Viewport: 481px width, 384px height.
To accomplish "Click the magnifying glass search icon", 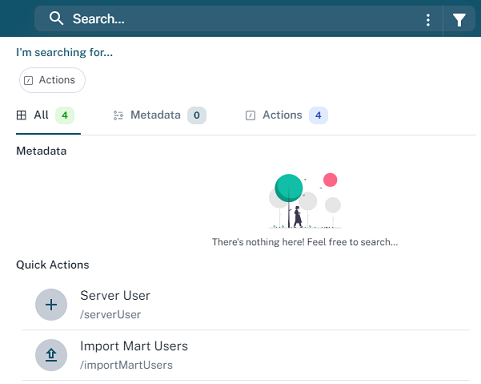I will click(56, 18).
